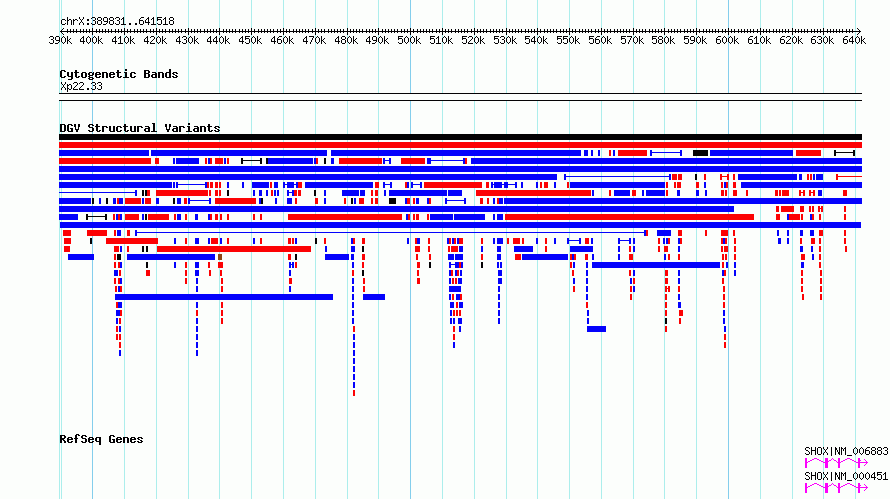890x499 pixels.
Task: Select the black variant block near 590k
Action: (x=700, y=153)
